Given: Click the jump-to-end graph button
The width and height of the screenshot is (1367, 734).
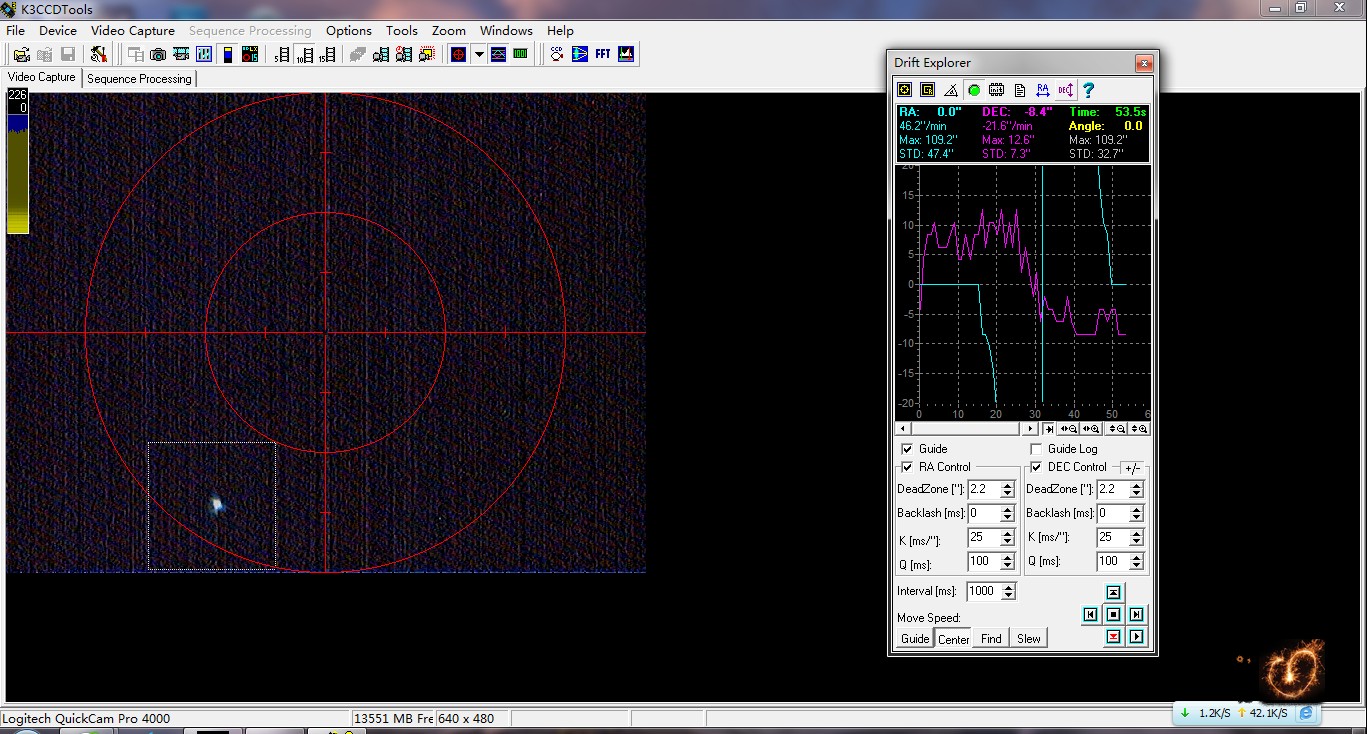Looking at the screenshot, I should point(1049,428).
